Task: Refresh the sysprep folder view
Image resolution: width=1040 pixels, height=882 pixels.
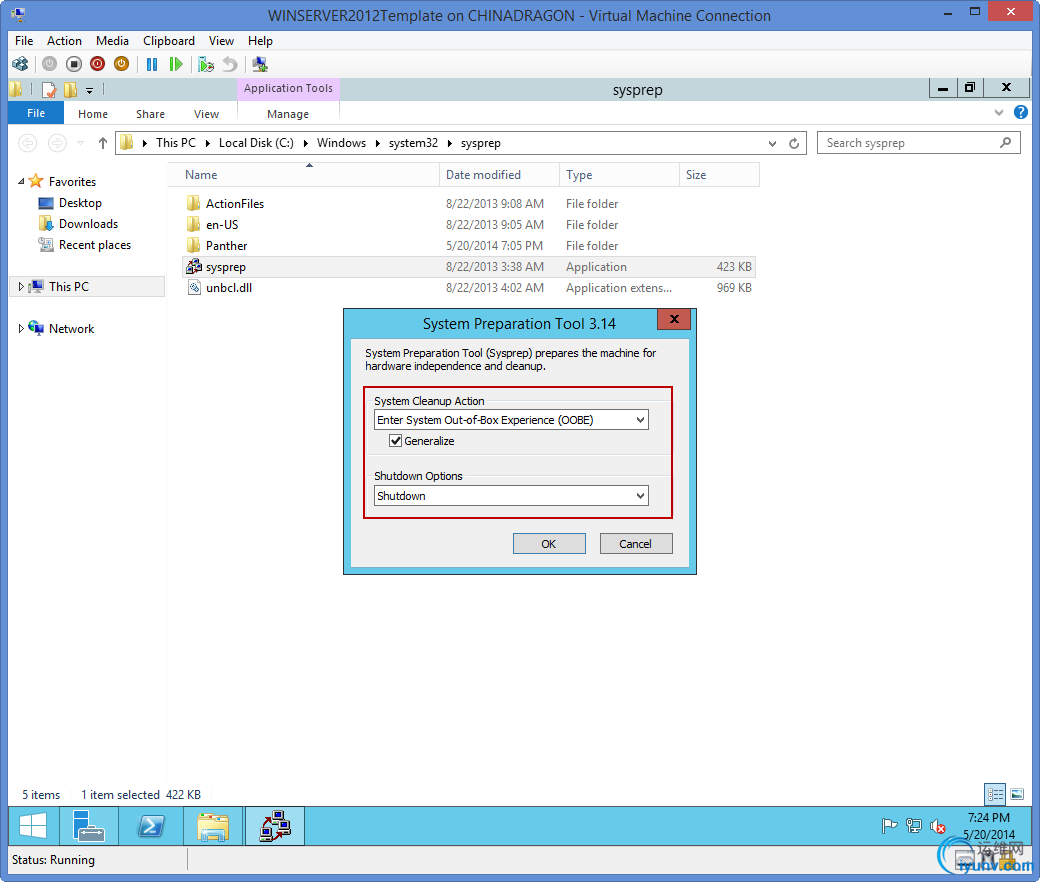Action: pos(794,143)
